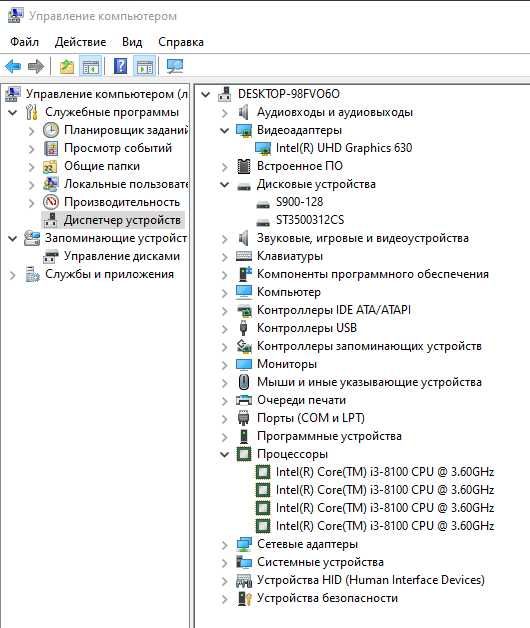The image size is (530, 628).
Task: Click the Клавиатуры keyboard icon
Action: pos(244,256)
